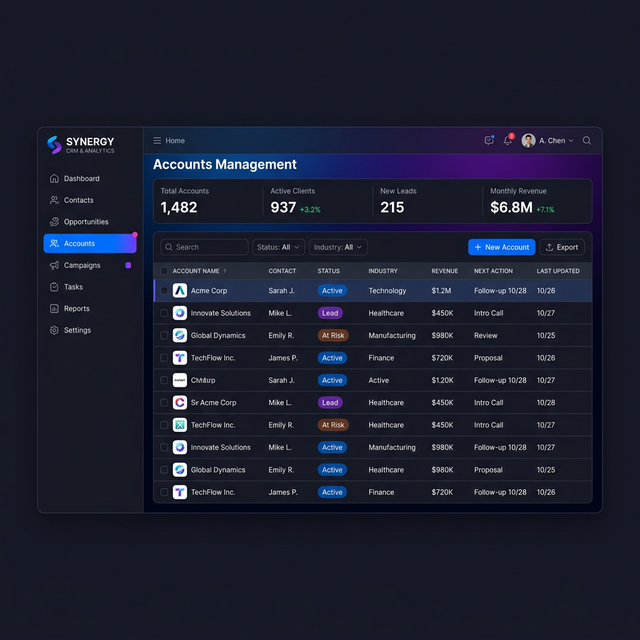Viewport: 640px width, 640px height.
Task: Click the Status column header
Action: click(329, 271)
